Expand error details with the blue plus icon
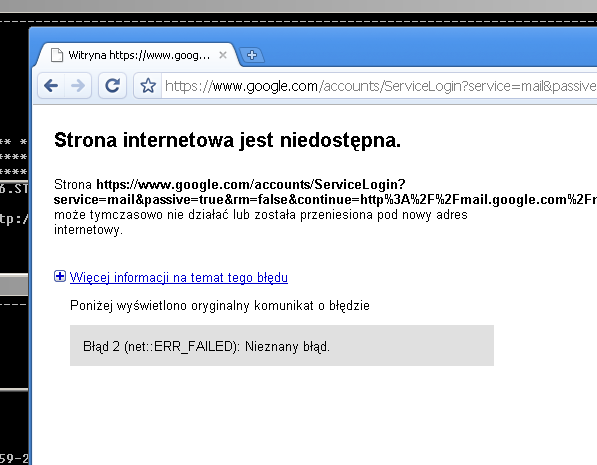 60,276
